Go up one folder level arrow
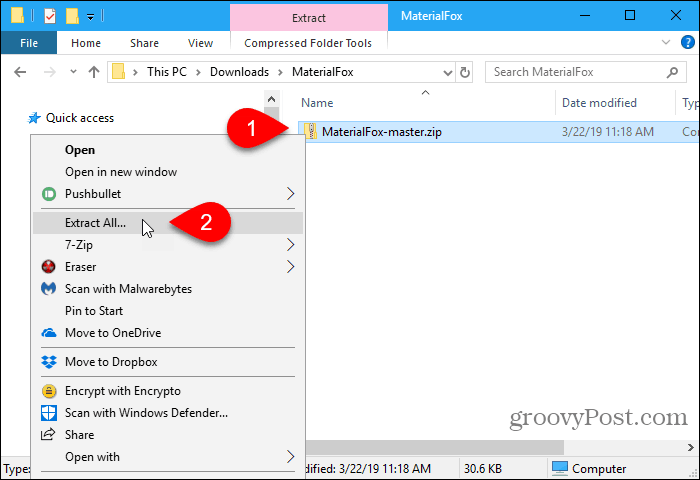700x480 pixels. click(94, 72)
